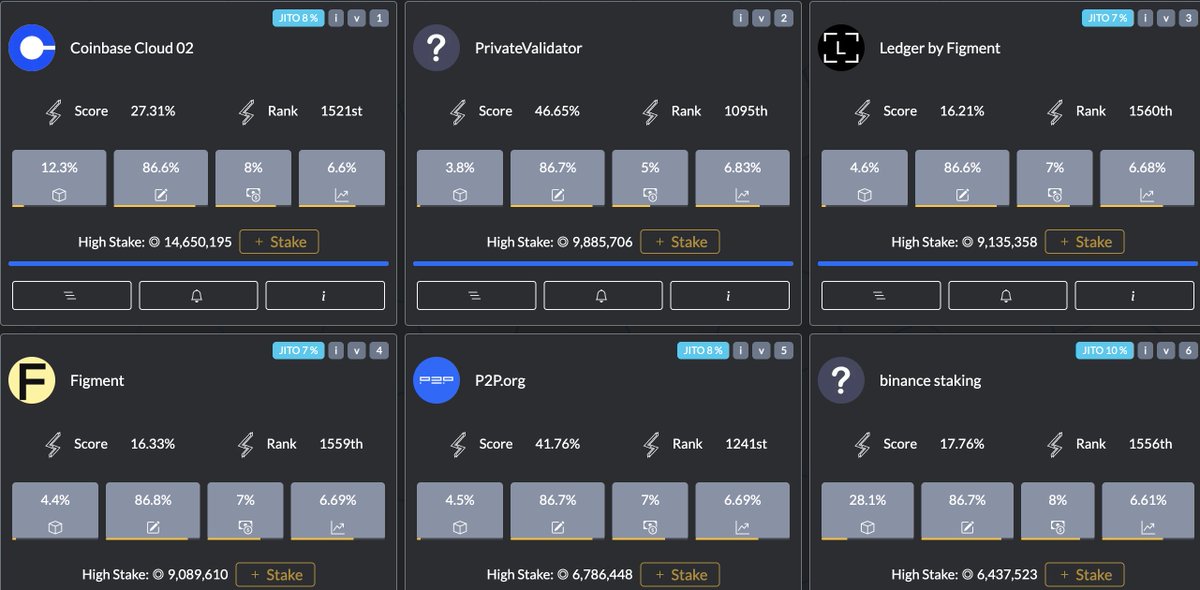Open the list menu button for Ledger by Figment

[881, 295]
